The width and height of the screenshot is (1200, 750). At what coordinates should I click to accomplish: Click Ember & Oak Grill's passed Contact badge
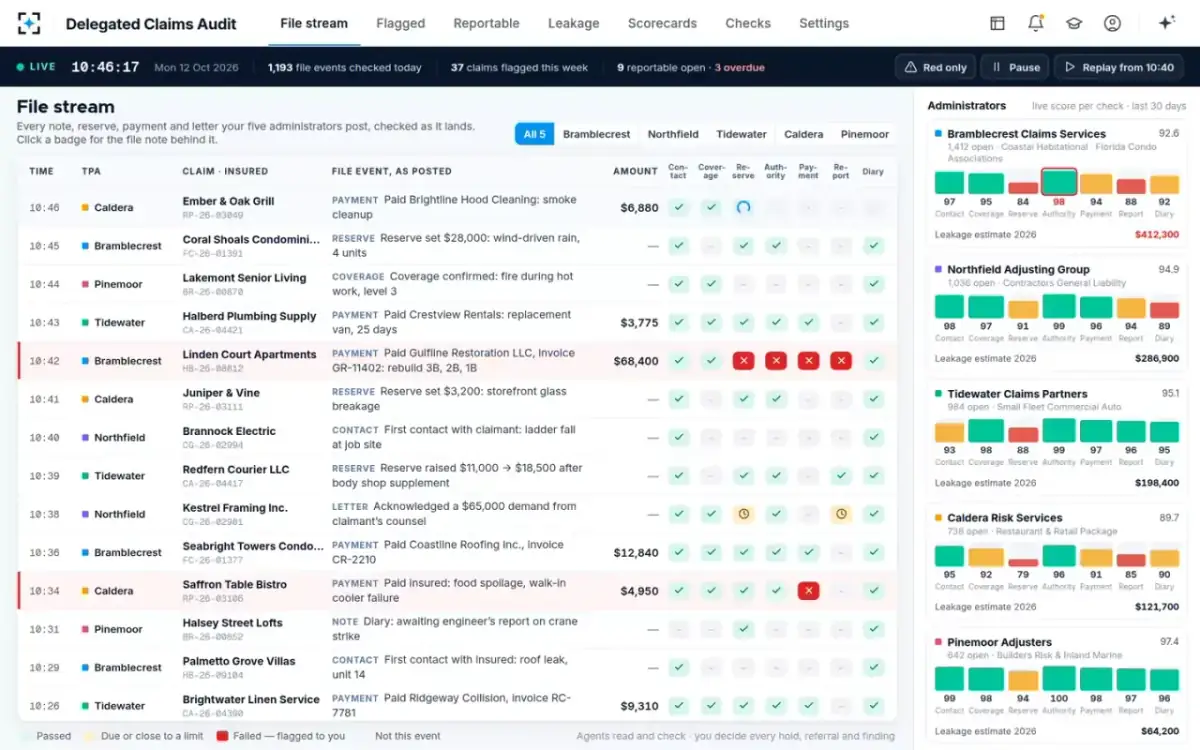(678, 208)
